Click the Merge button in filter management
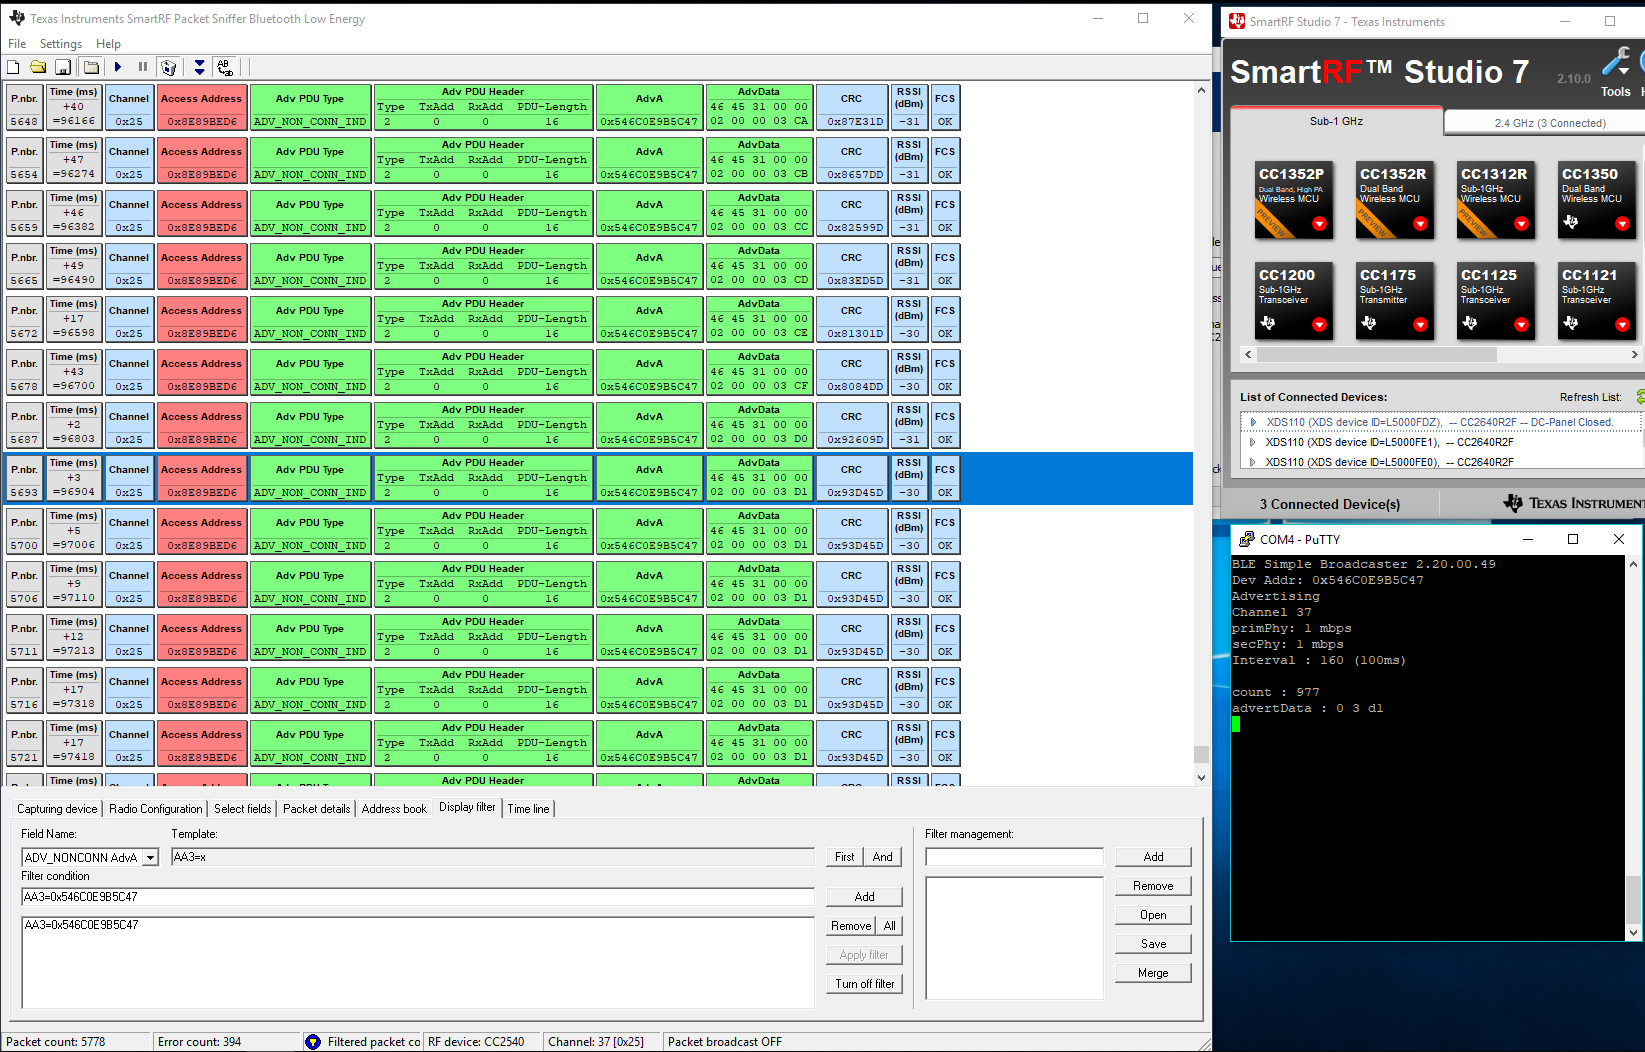This screenshot has width=1645, height=1052. point(1153,973)
